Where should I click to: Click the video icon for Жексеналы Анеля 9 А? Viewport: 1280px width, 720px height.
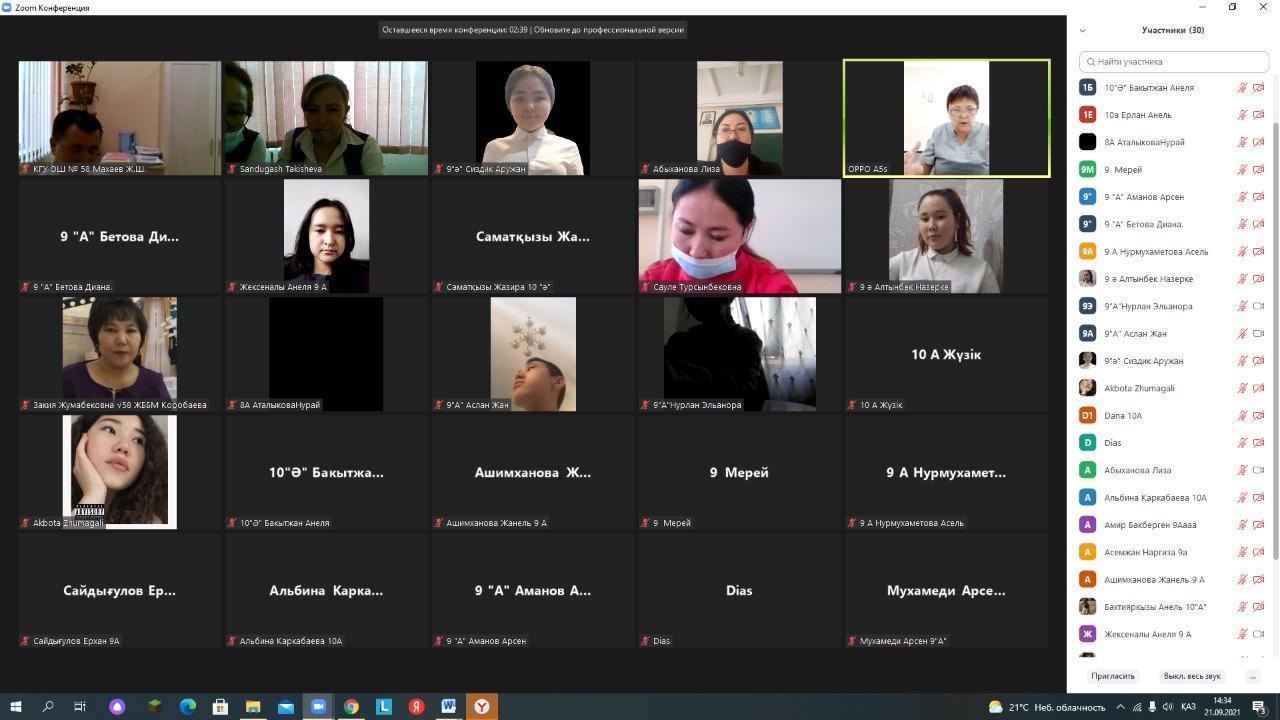click(1258, 634)
